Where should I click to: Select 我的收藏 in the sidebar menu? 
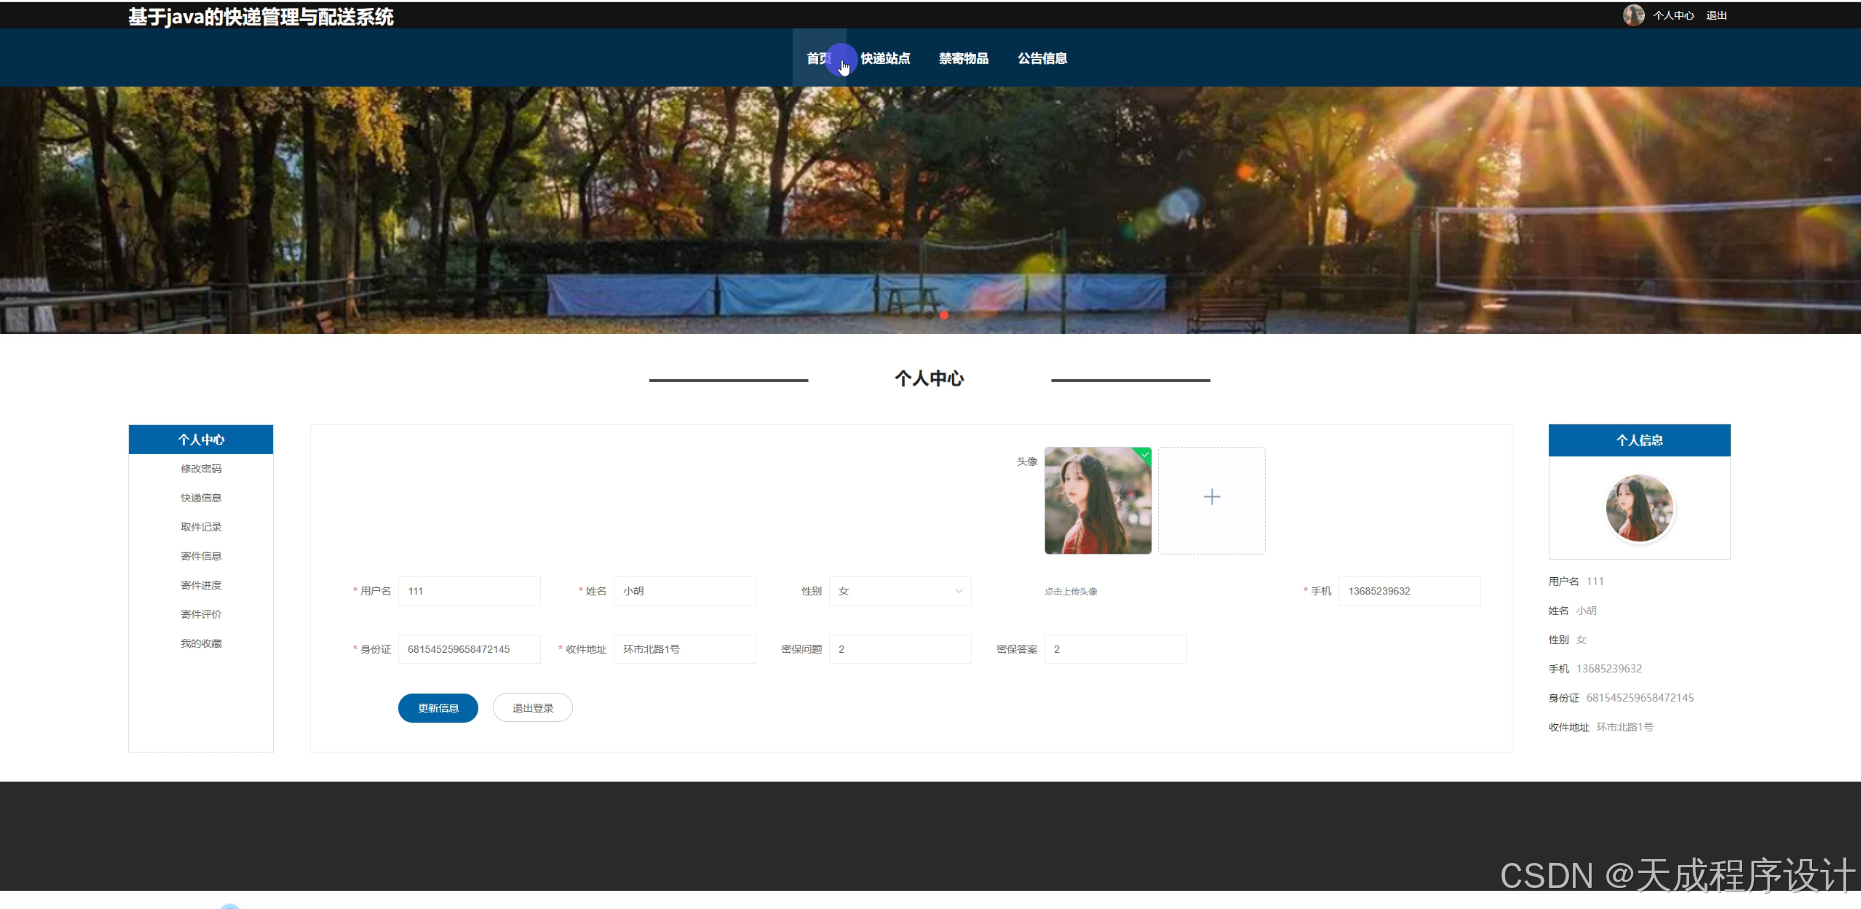pos(200,643)
